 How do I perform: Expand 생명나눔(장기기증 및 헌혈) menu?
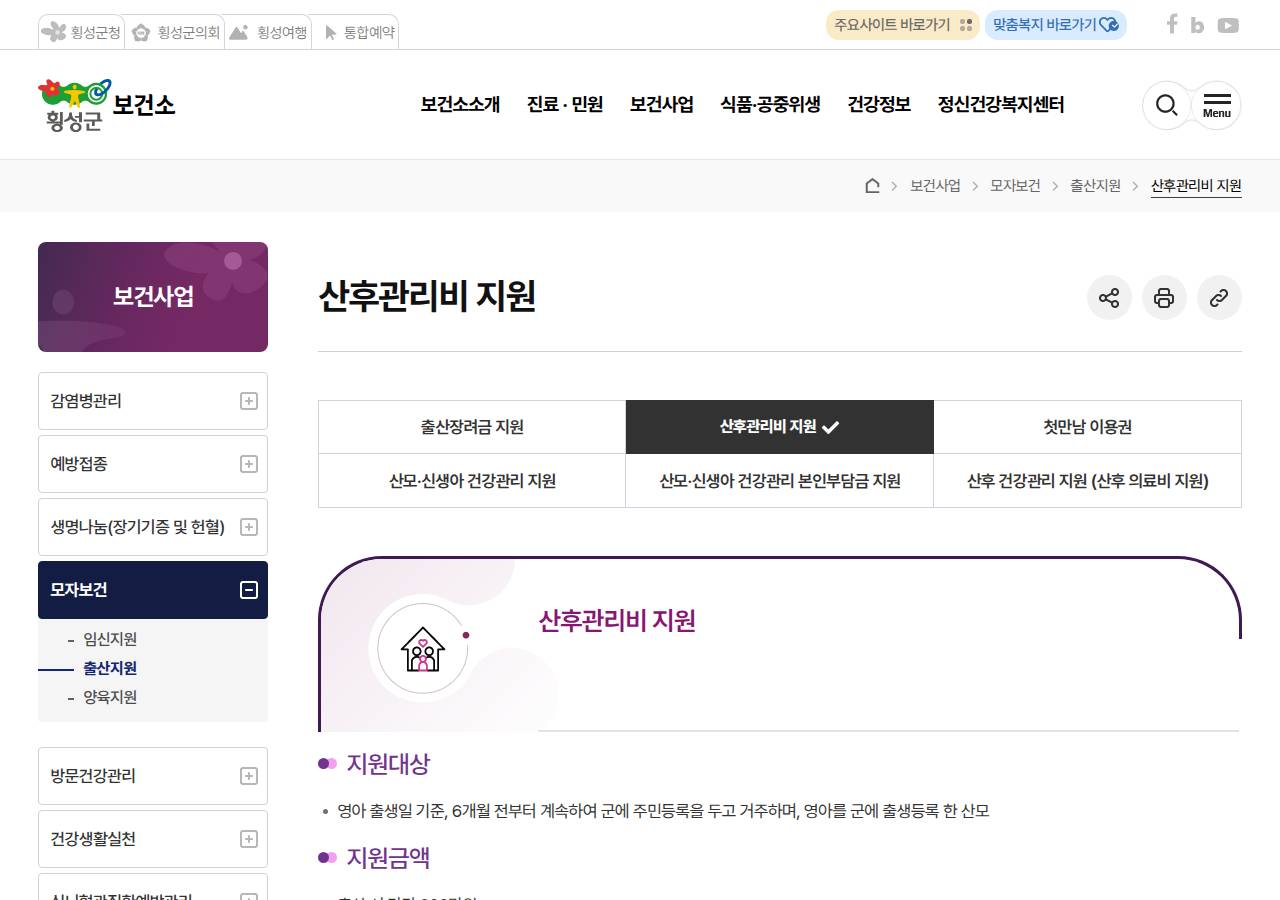[x=153, y=527]
